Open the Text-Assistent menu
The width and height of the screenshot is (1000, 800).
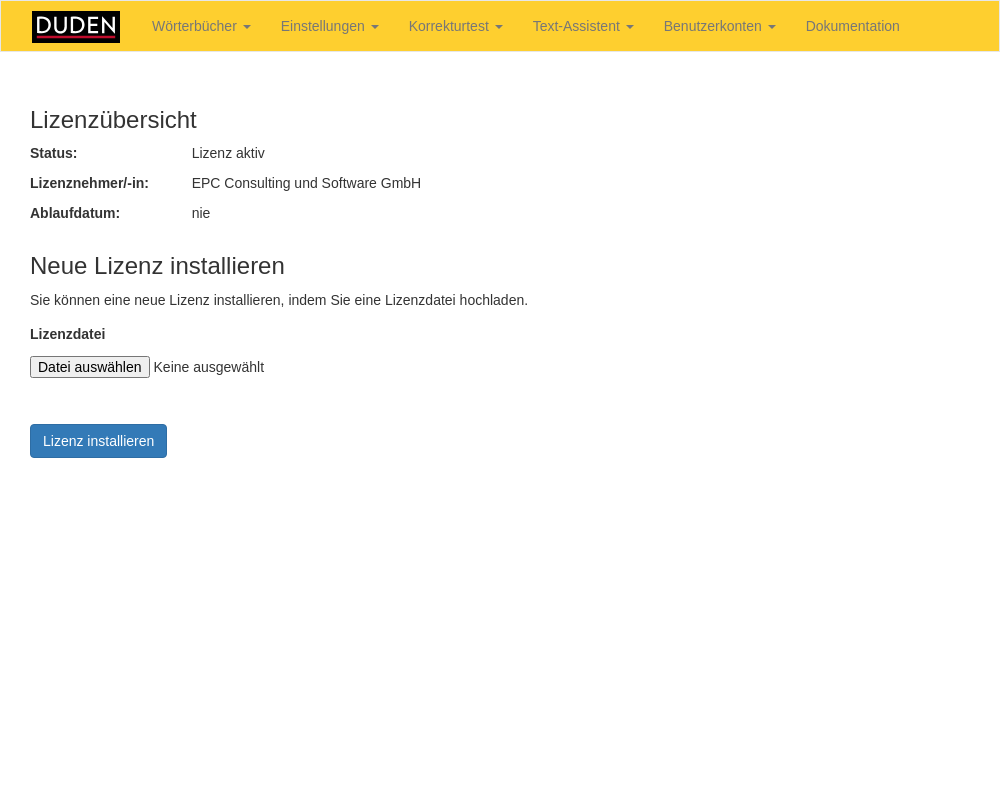(582, 26)
